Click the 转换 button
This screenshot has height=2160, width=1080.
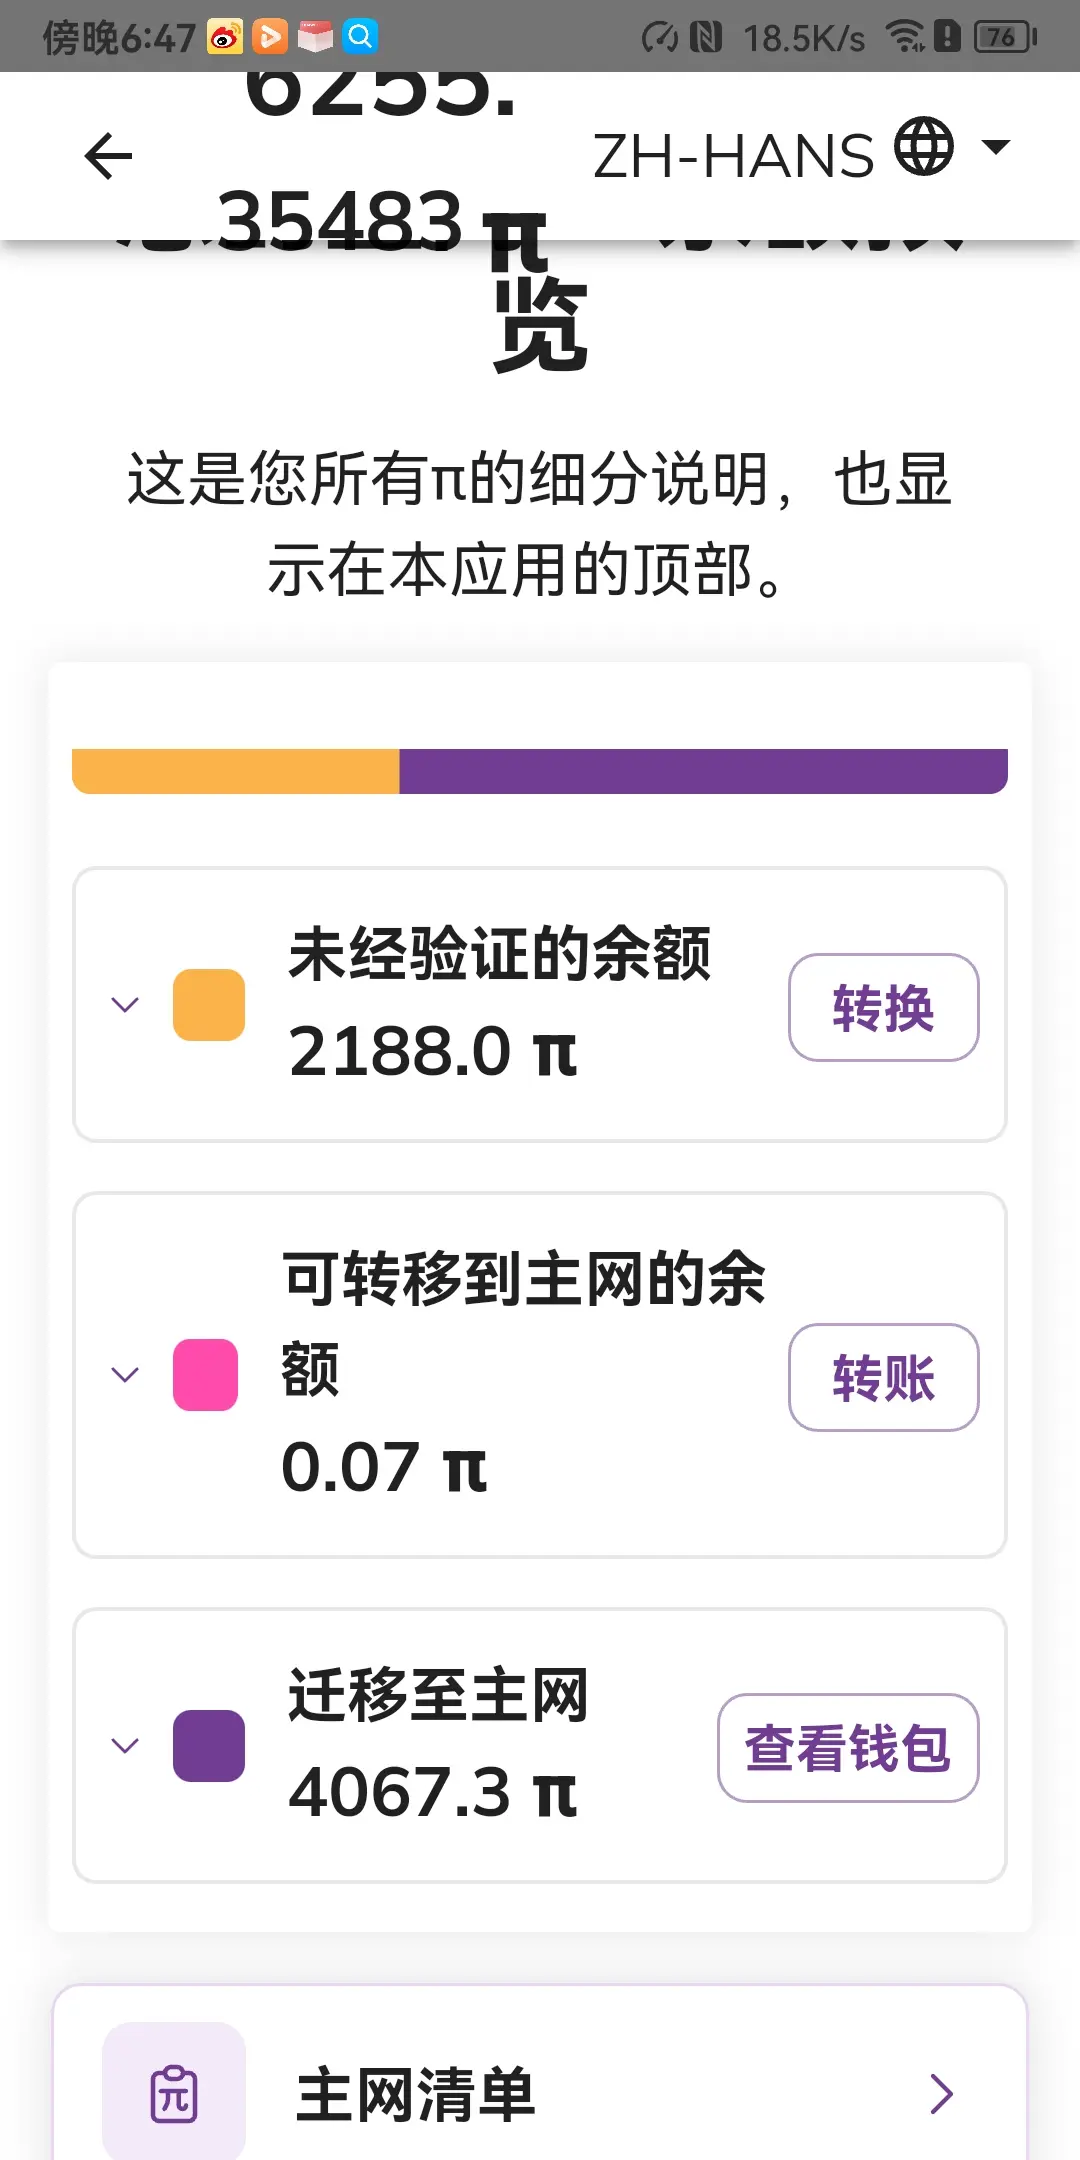pyautogui.click(x=883, y=1007)
